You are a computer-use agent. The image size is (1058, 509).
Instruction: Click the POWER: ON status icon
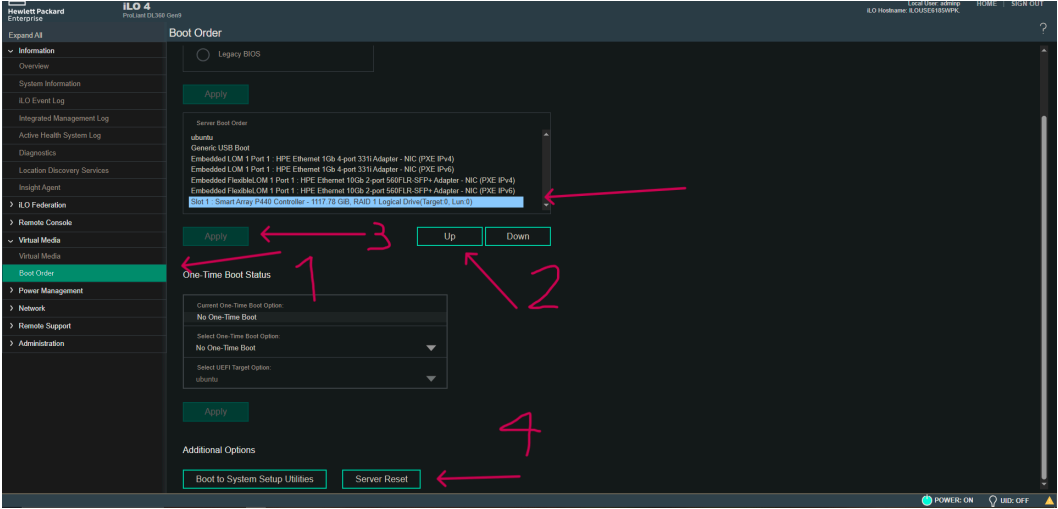click(x=926, y=500)
